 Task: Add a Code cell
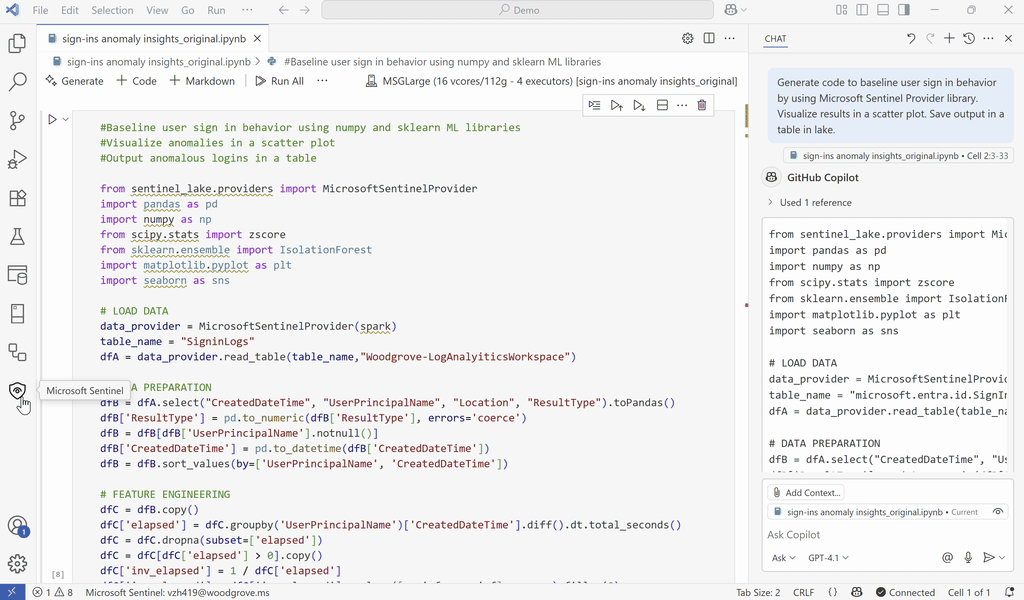(x=136, y=81)
